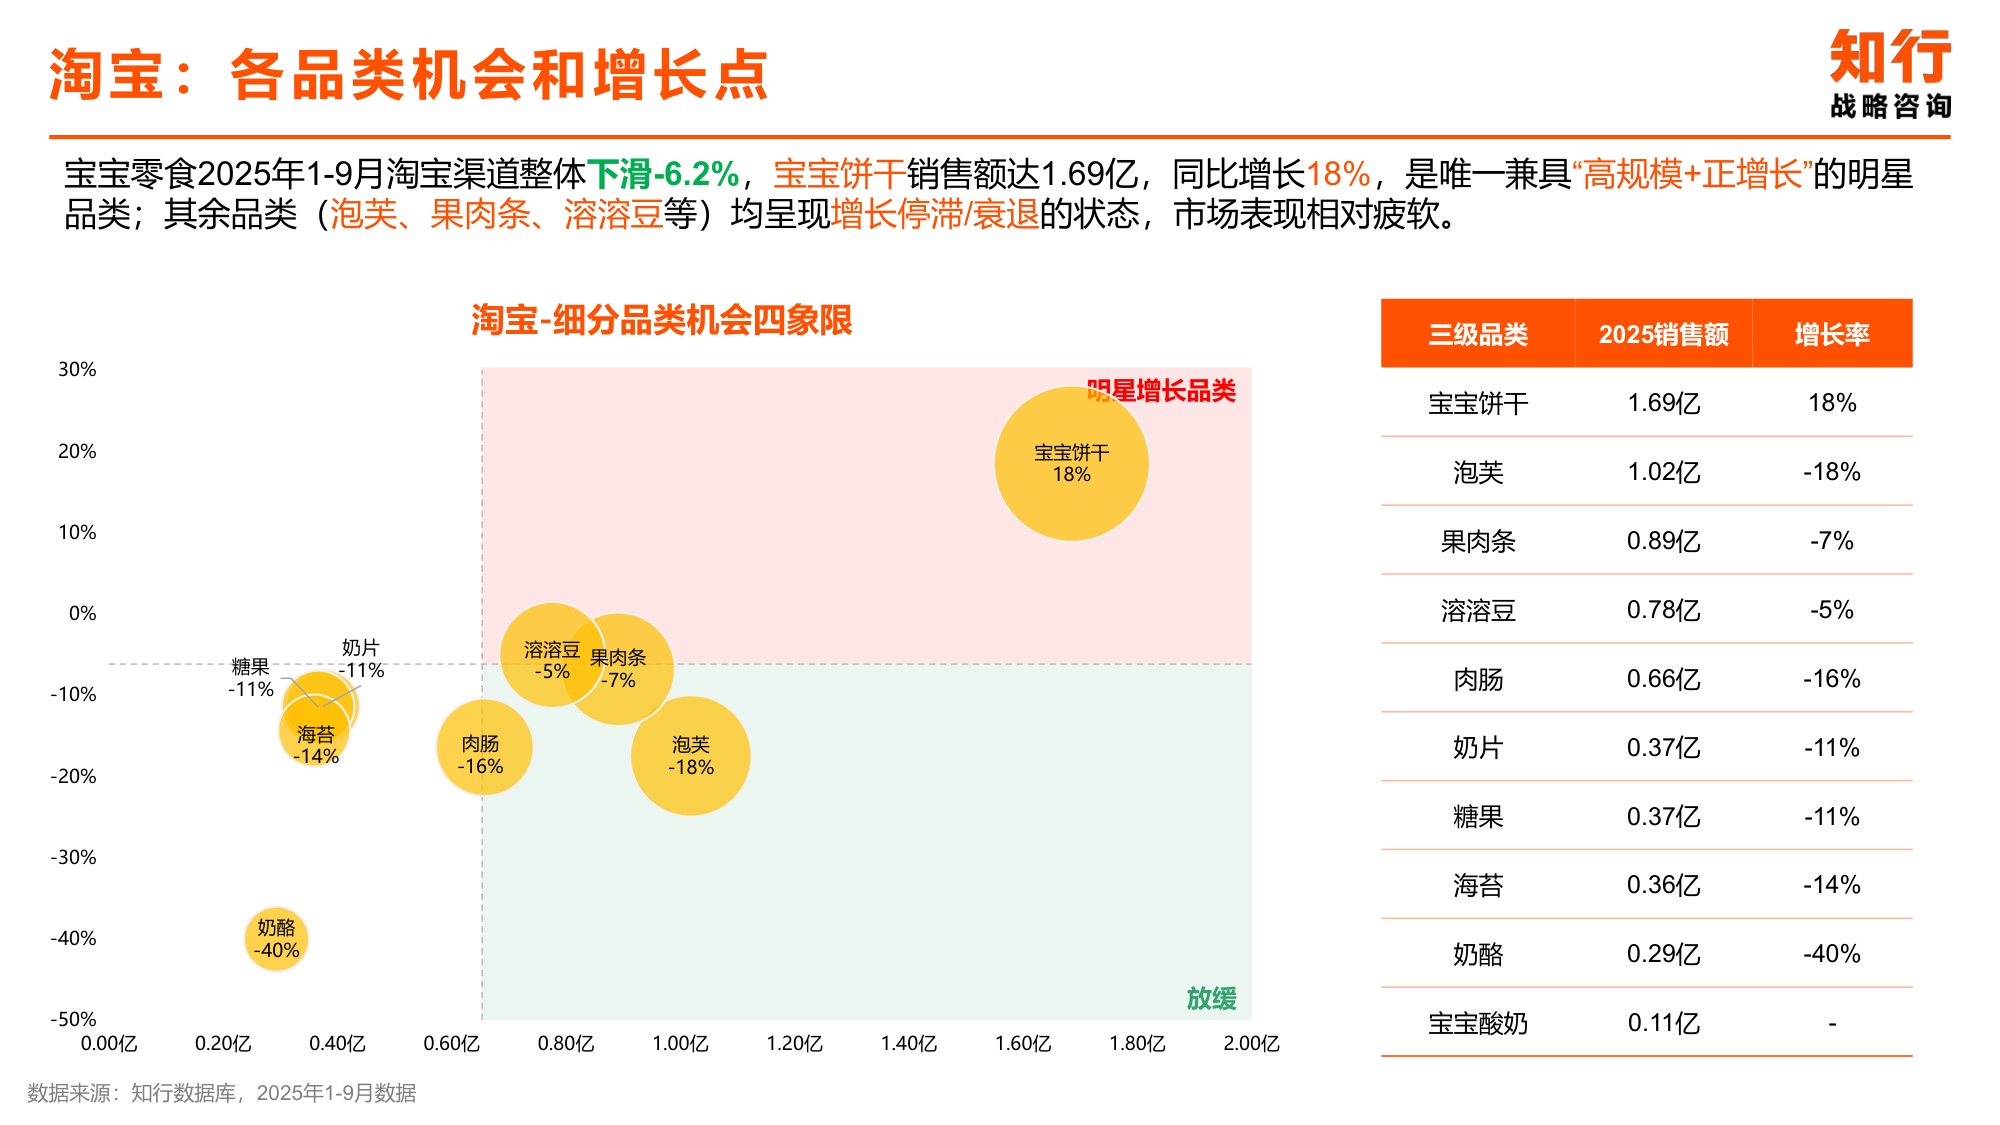Click the 明星增长品类 quadrant label
The image size is (2000, 1125).
(x=1162, y=390)
